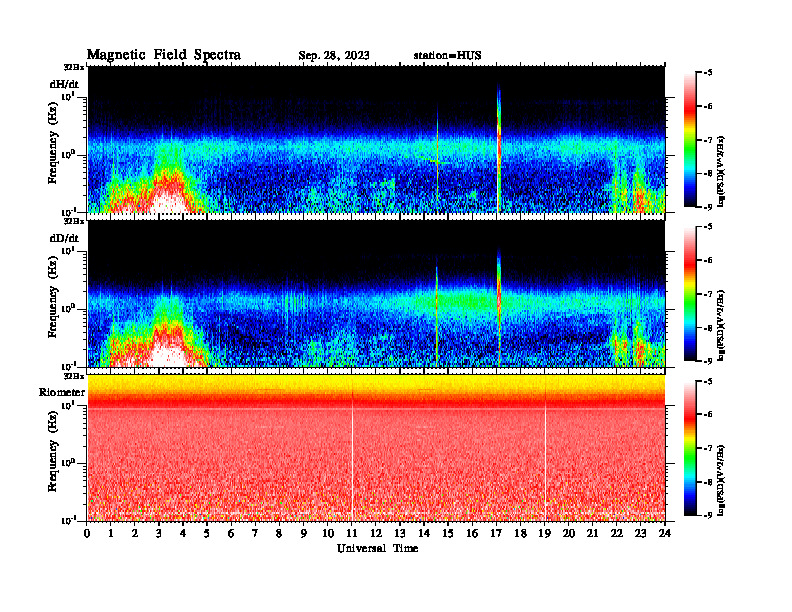Click the Riometer panel color bar
This screenshot has height=612, width=792.
pyautogui.click(x=689, y=448)
